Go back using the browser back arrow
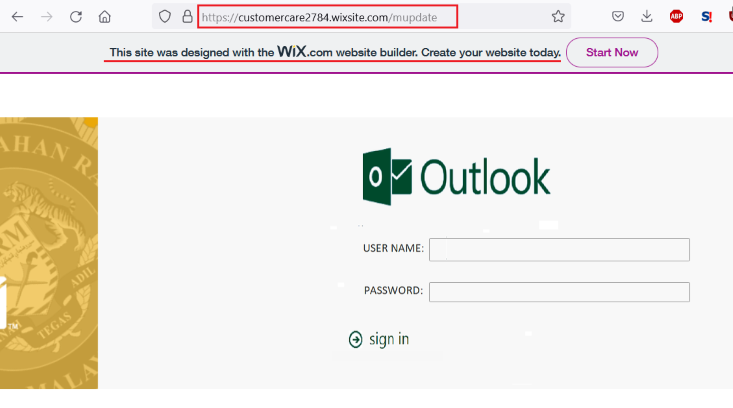The width and height of the screenshot is (733, 408). [x=17, y=17]
